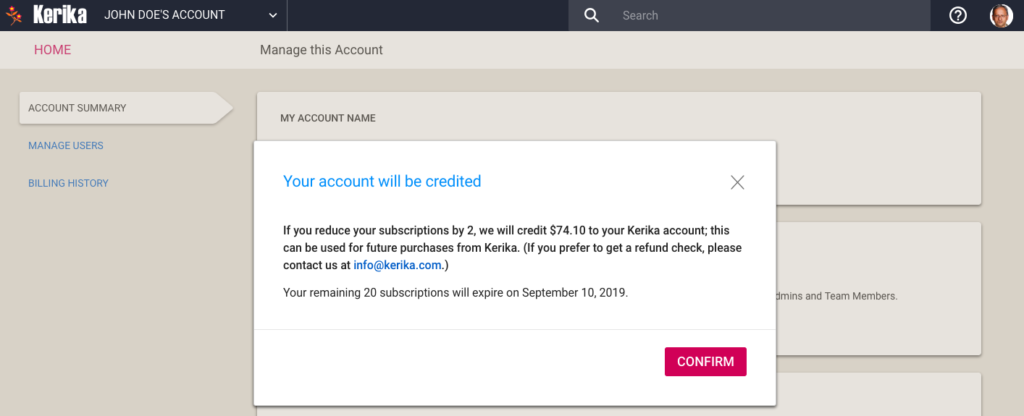Click the 'Your account will be credited' title

pyautogui.click(x=382, y=182)
